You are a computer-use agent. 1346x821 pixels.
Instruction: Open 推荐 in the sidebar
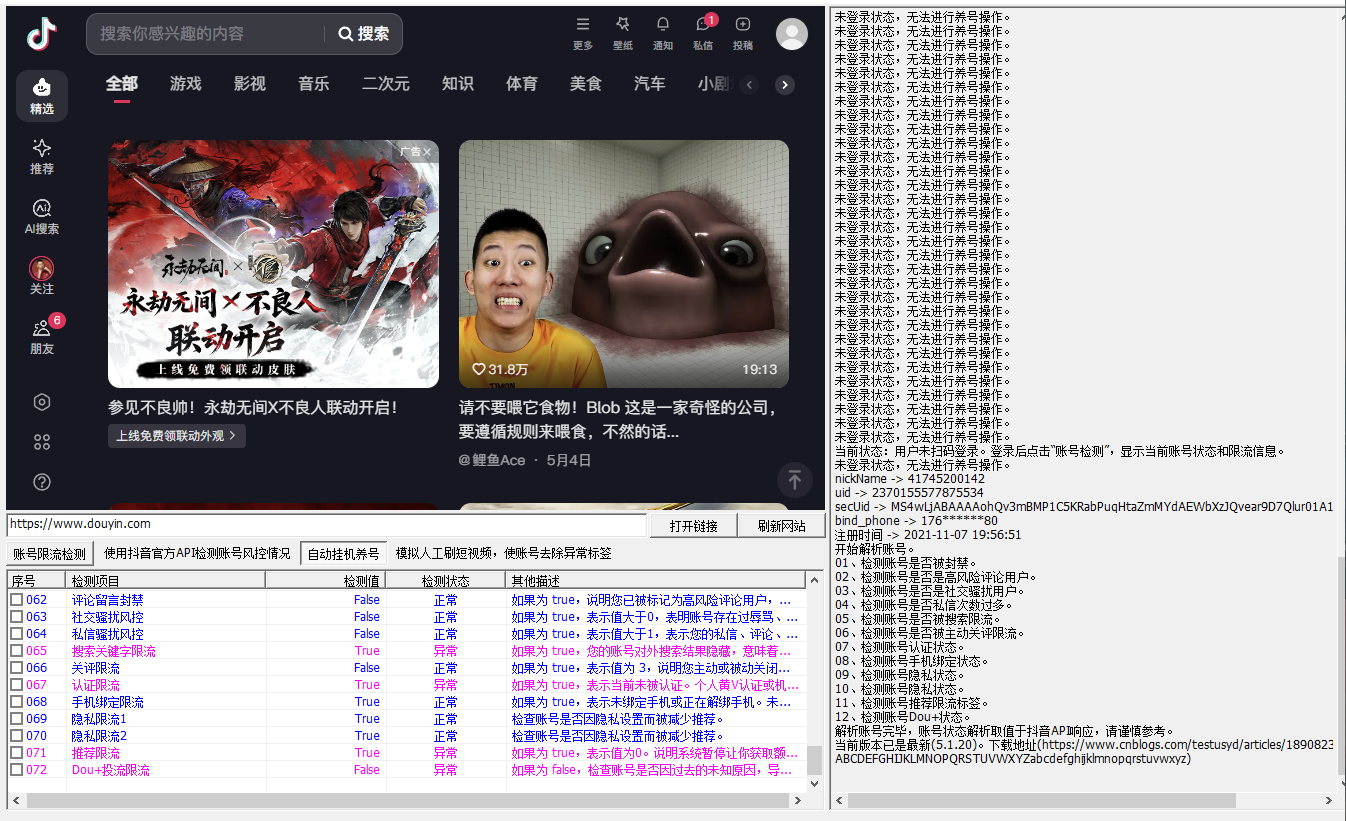[x=42, y=157]
